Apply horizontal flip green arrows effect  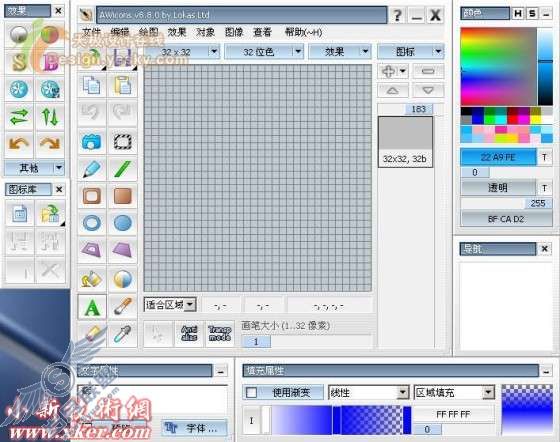[19, 117]
